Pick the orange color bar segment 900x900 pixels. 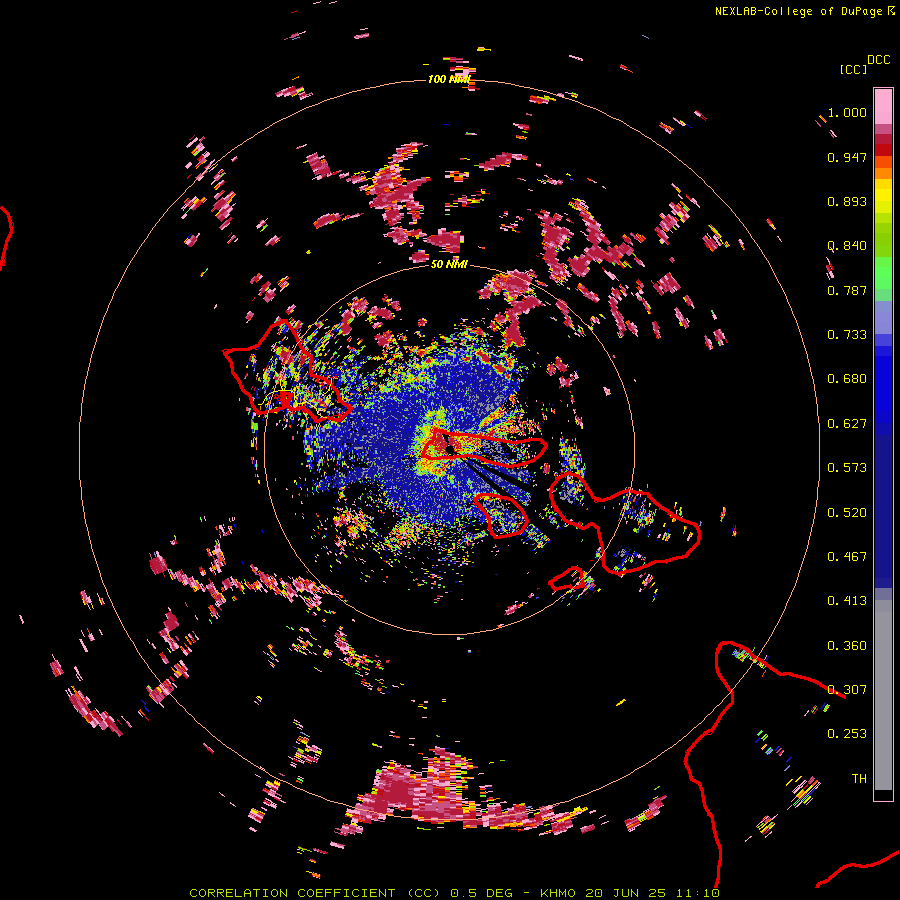click(x=883, y=173)
